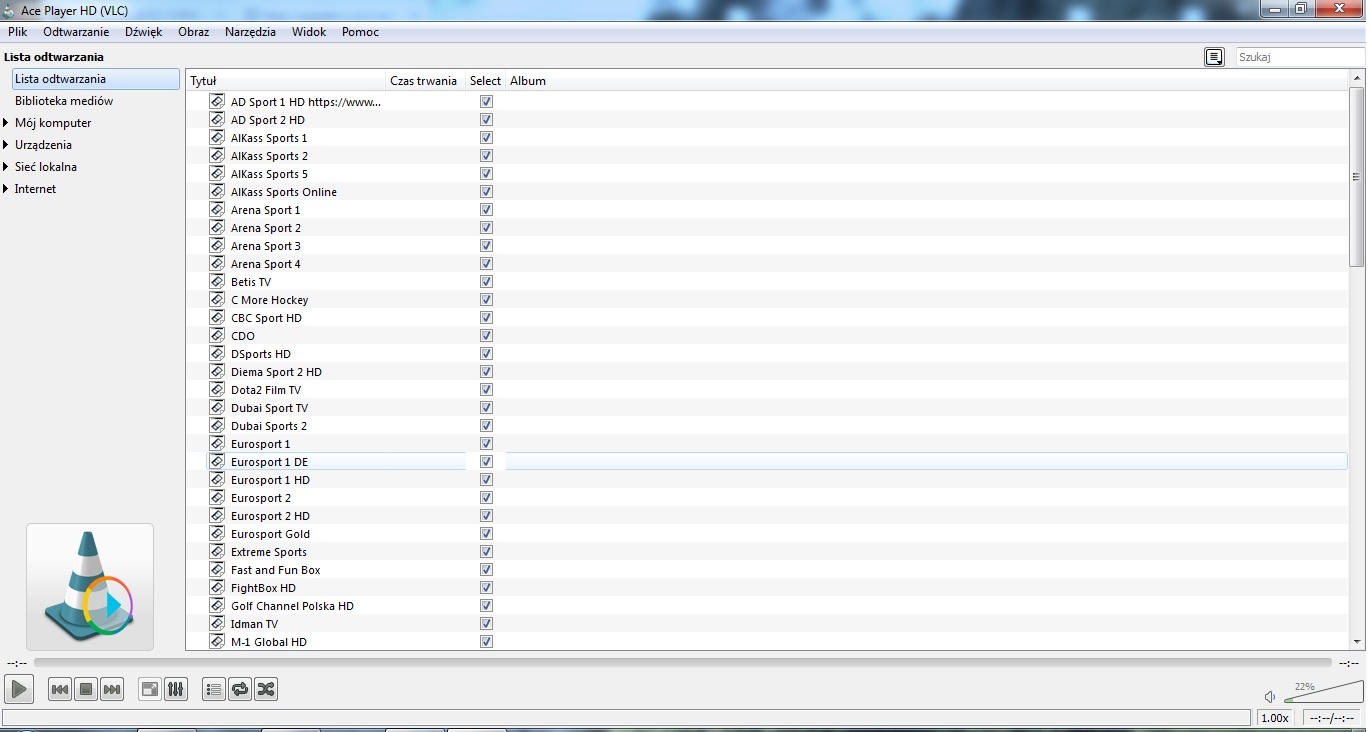This screenshot has width=1369, height=732.
Task: Open the Narzędzia menu
Action: pyautogui.click(x=250, y=32)
